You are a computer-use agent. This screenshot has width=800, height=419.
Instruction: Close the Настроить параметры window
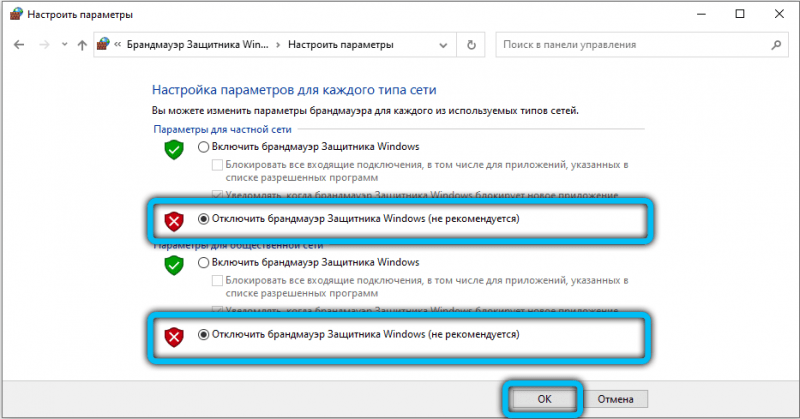pos(779,14)
